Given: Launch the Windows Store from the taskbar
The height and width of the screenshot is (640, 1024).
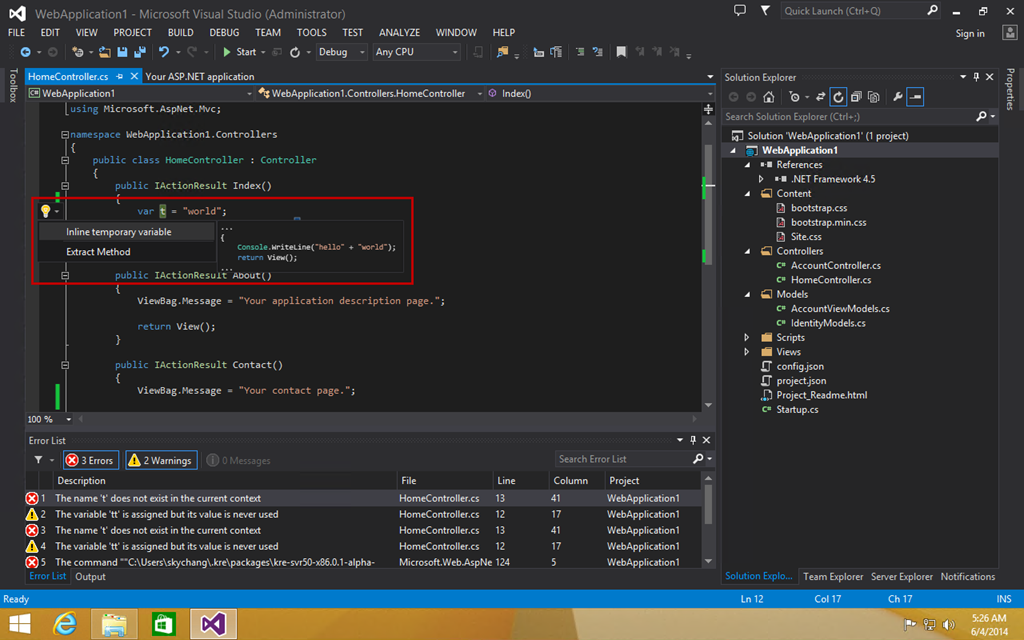Looking at the screenshot, I should [x=163, y=624].
